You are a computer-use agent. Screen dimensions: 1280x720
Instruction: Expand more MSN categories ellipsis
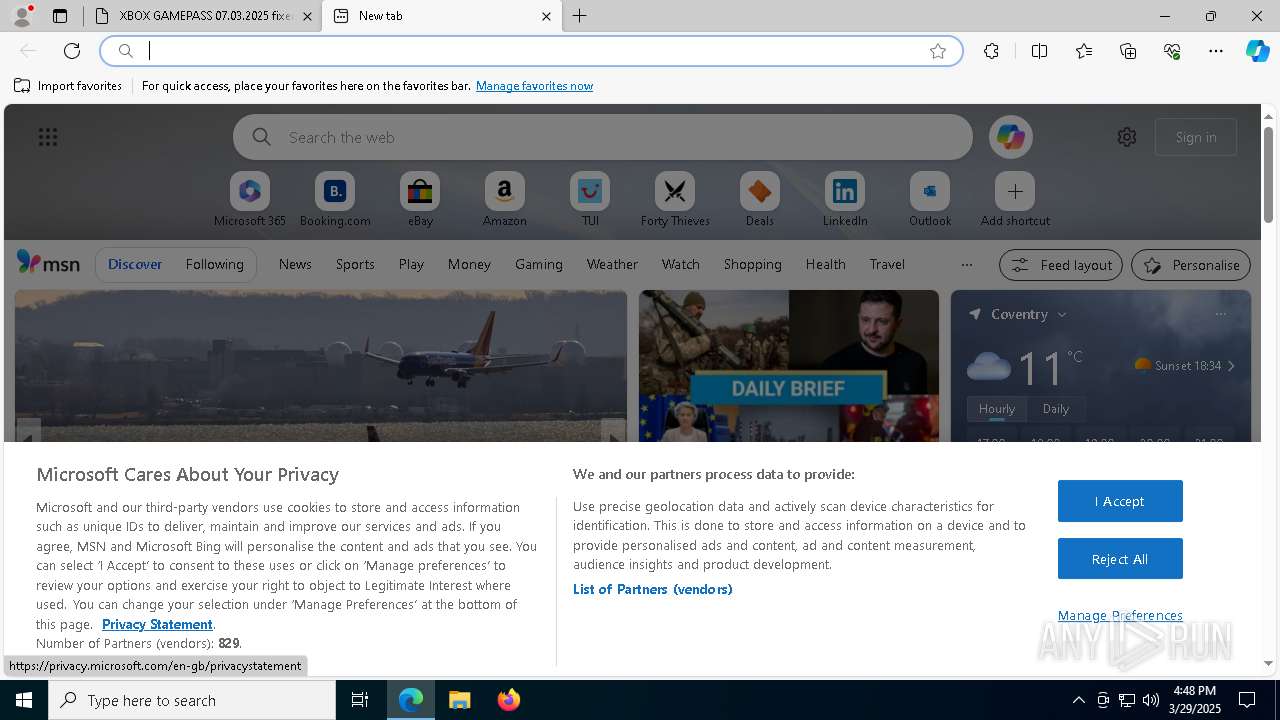(x=966, y=265)
